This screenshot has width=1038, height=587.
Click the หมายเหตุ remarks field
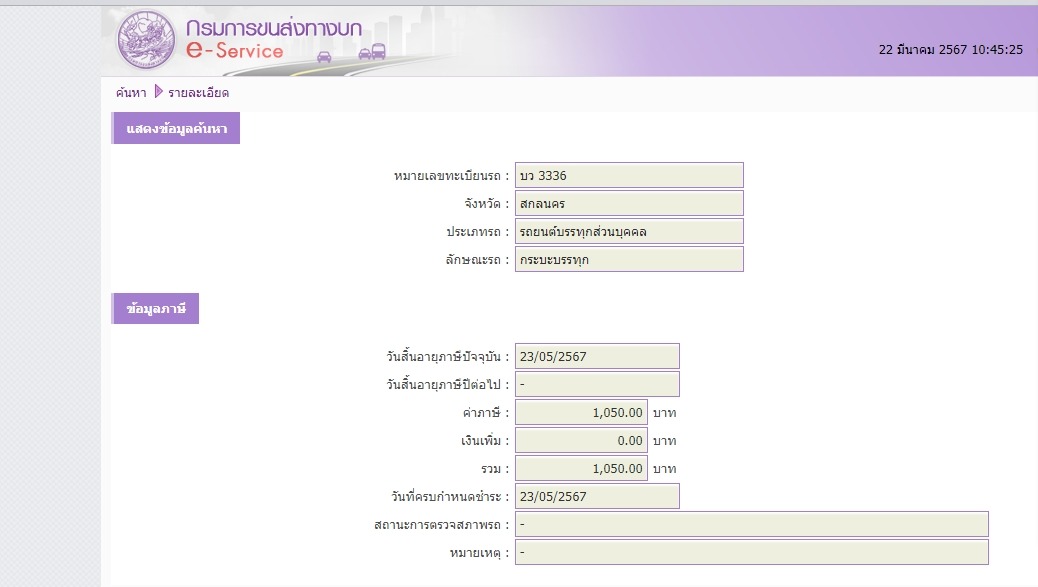coord(751,552)
